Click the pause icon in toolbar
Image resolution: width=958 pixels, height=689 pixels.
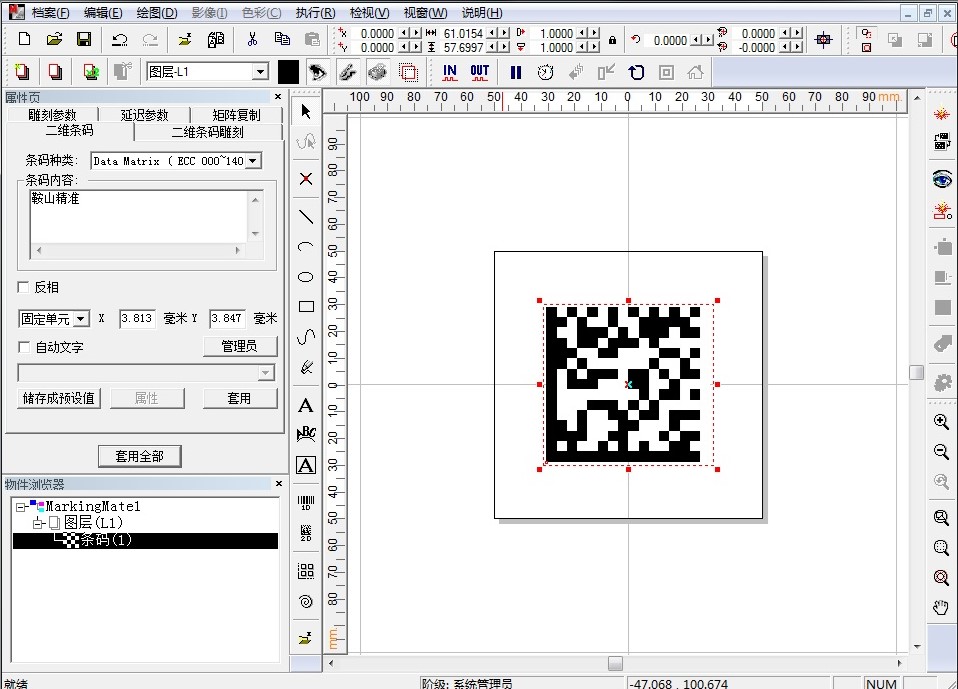[x=516, y=73]
